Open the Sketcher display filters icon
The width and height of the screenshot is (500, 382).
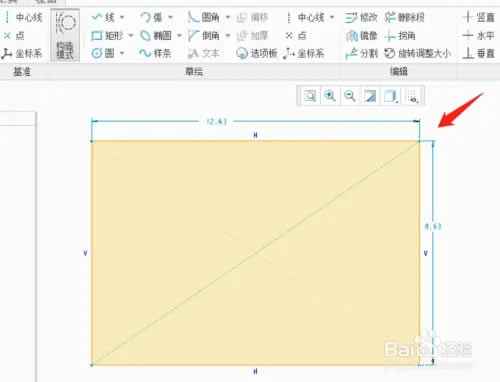pyautogui.click(x=412, y=96)
